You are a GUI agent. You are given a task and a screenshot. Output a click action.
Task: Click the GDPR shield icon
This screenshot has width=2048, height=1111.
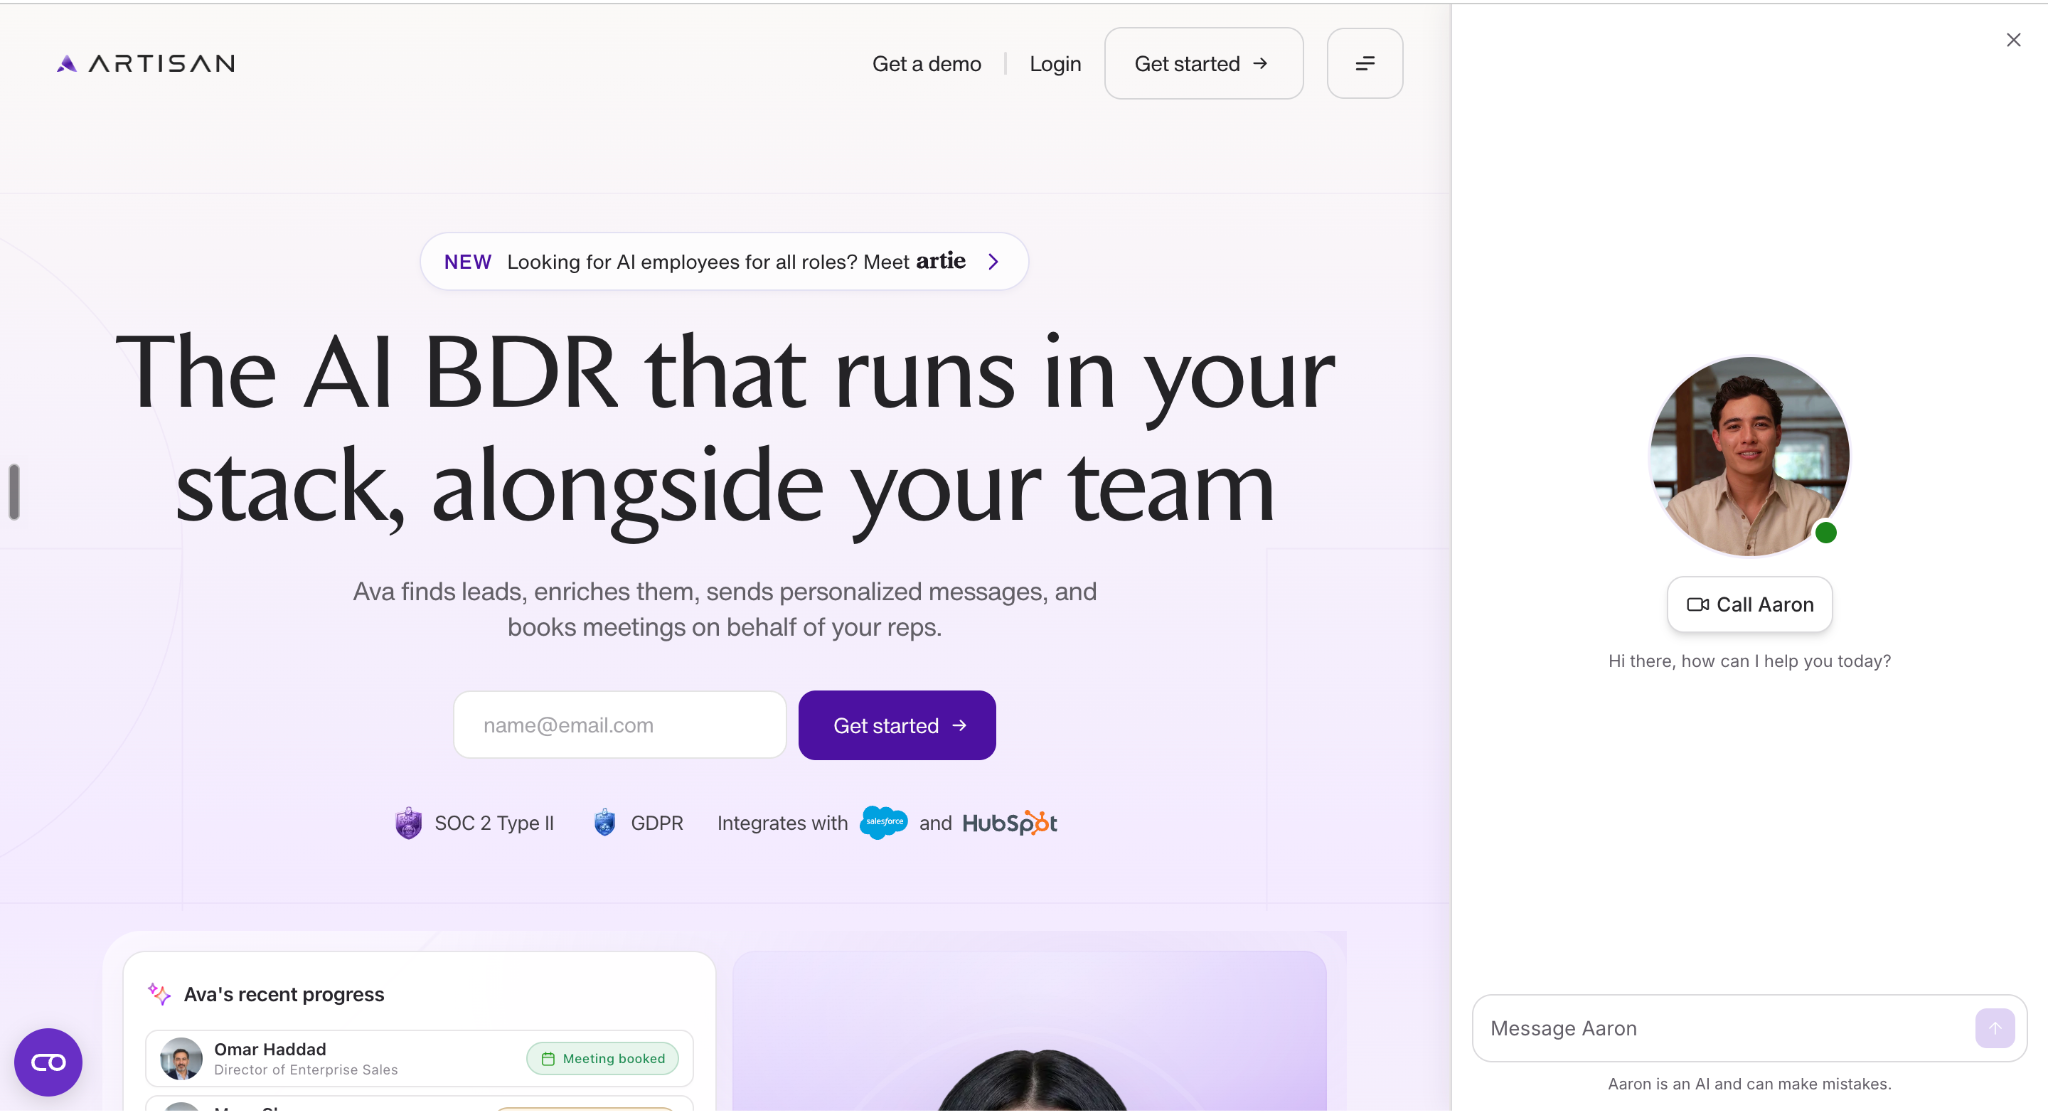tap(605, 823)
